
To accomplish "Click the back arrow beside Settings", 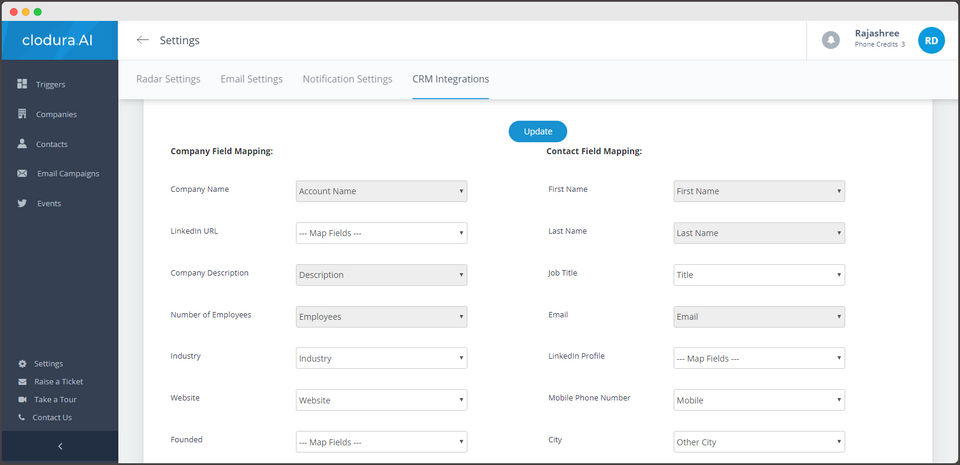I will [143, 40].
